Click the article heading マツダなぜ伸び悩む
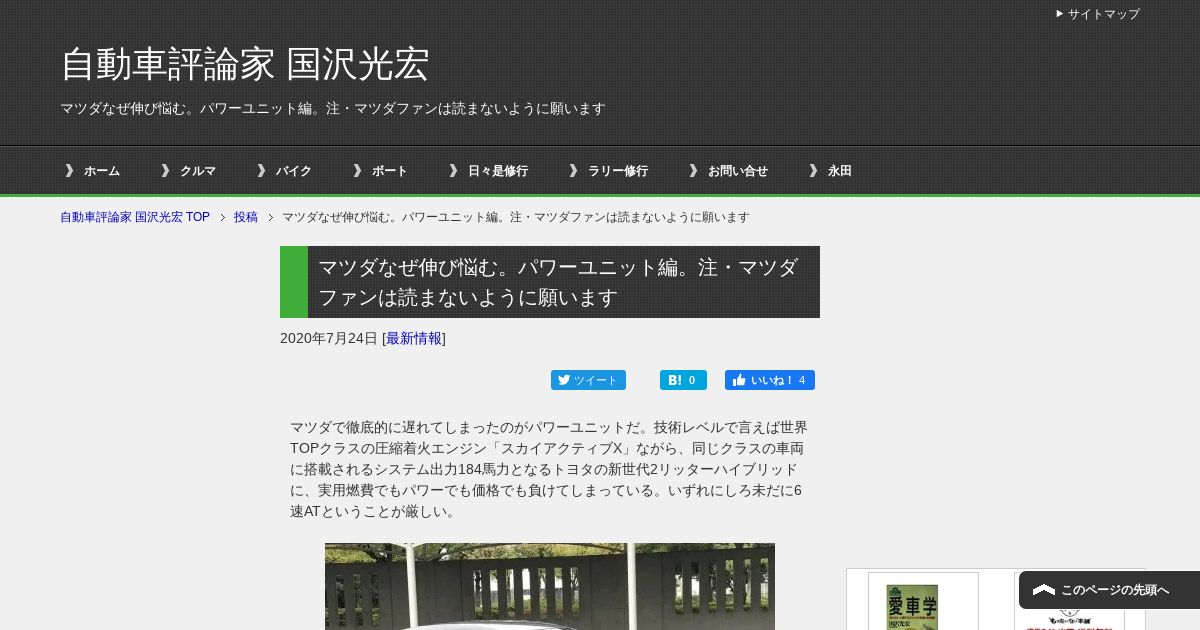Viewport: 1200px width, 630px height. click(x=550, y=282)
